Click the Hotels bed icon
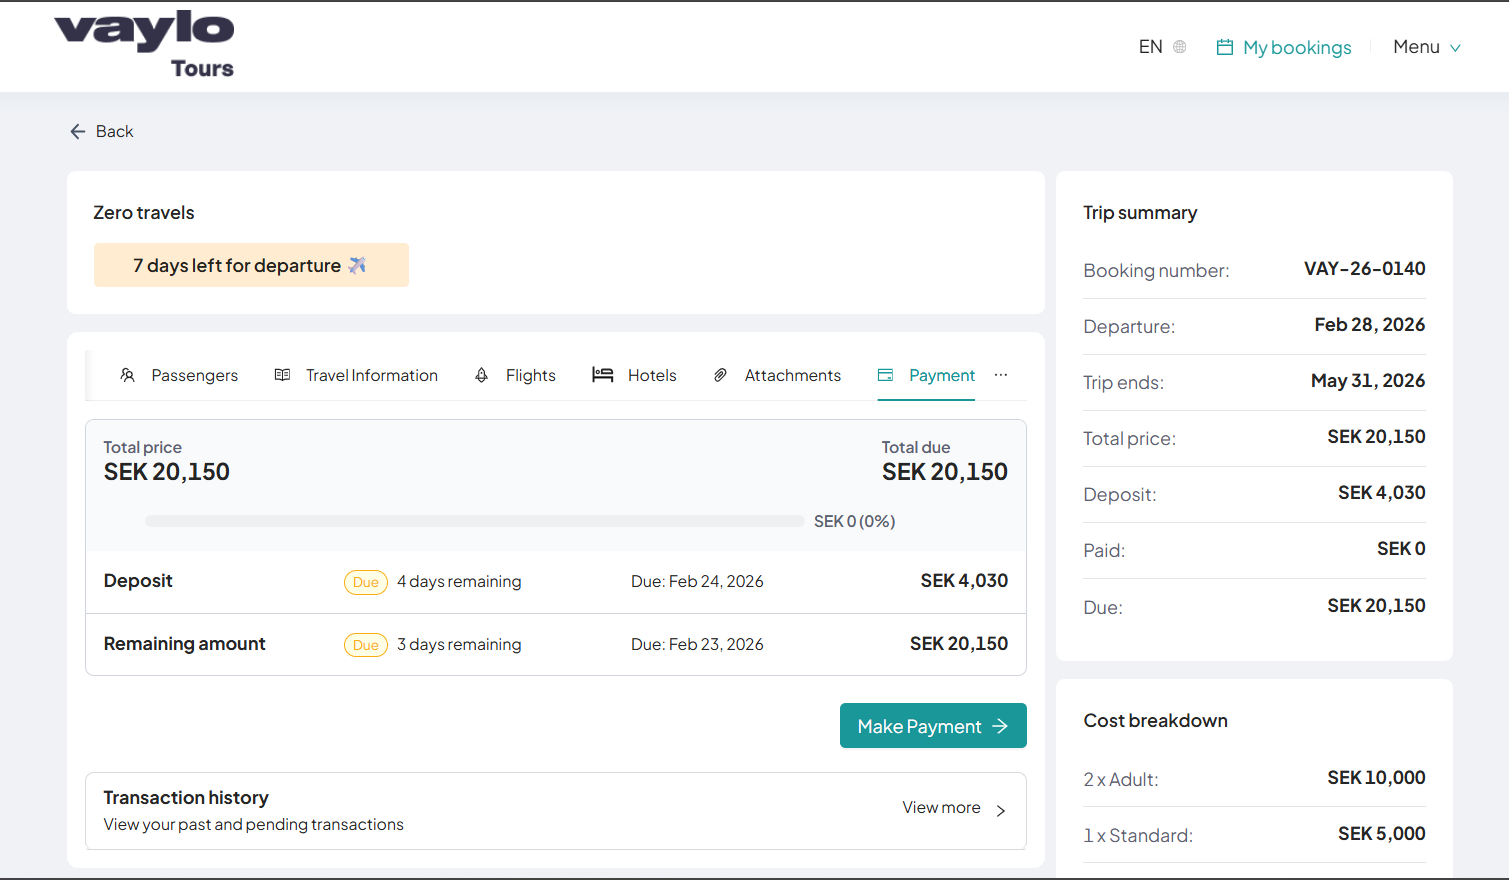 tap(603, 374)
